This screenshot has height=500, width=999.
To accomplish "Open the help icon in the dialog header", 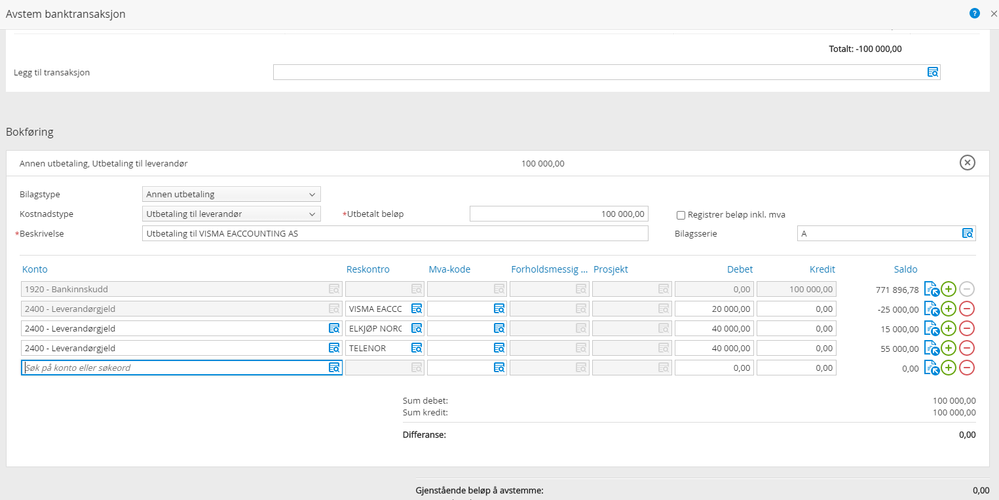I will [x=974, y=13].
